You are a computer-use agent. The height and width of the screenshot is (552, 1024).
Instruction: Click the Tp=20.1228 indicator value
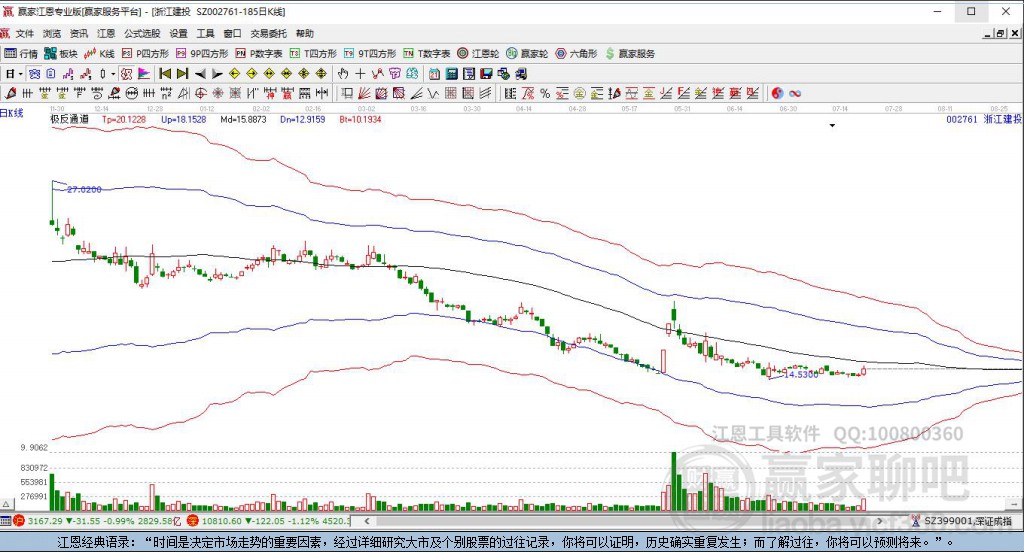(124, 120)
